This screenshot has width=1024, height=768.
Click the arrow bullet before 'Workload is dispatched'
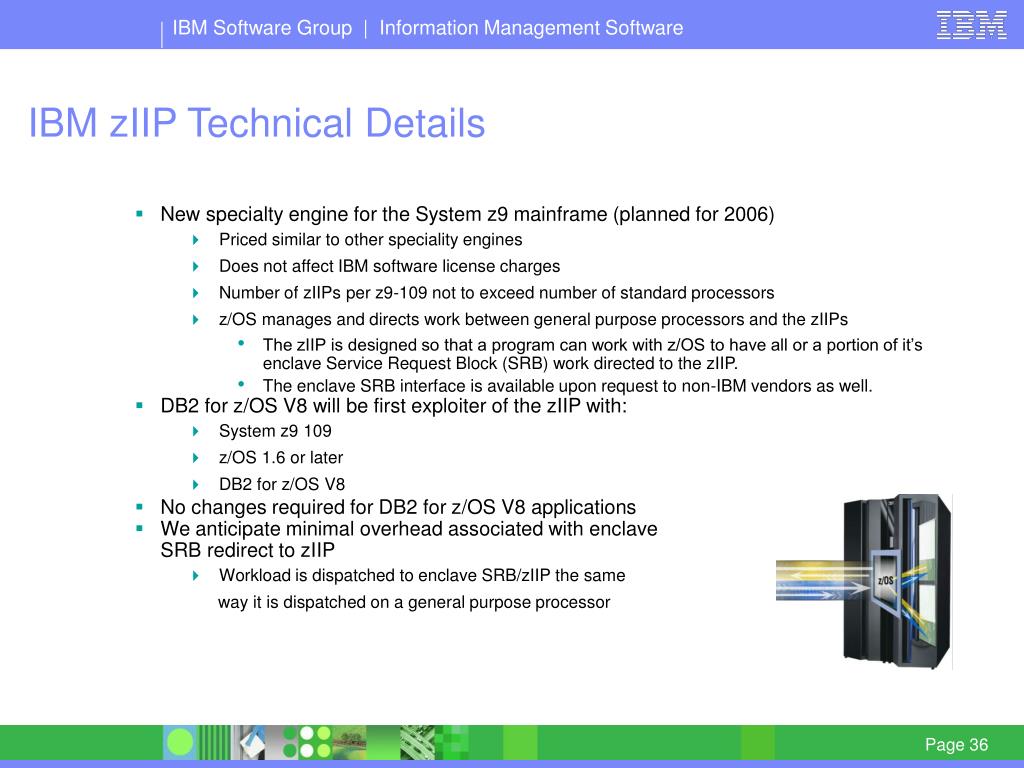point(195,575)
